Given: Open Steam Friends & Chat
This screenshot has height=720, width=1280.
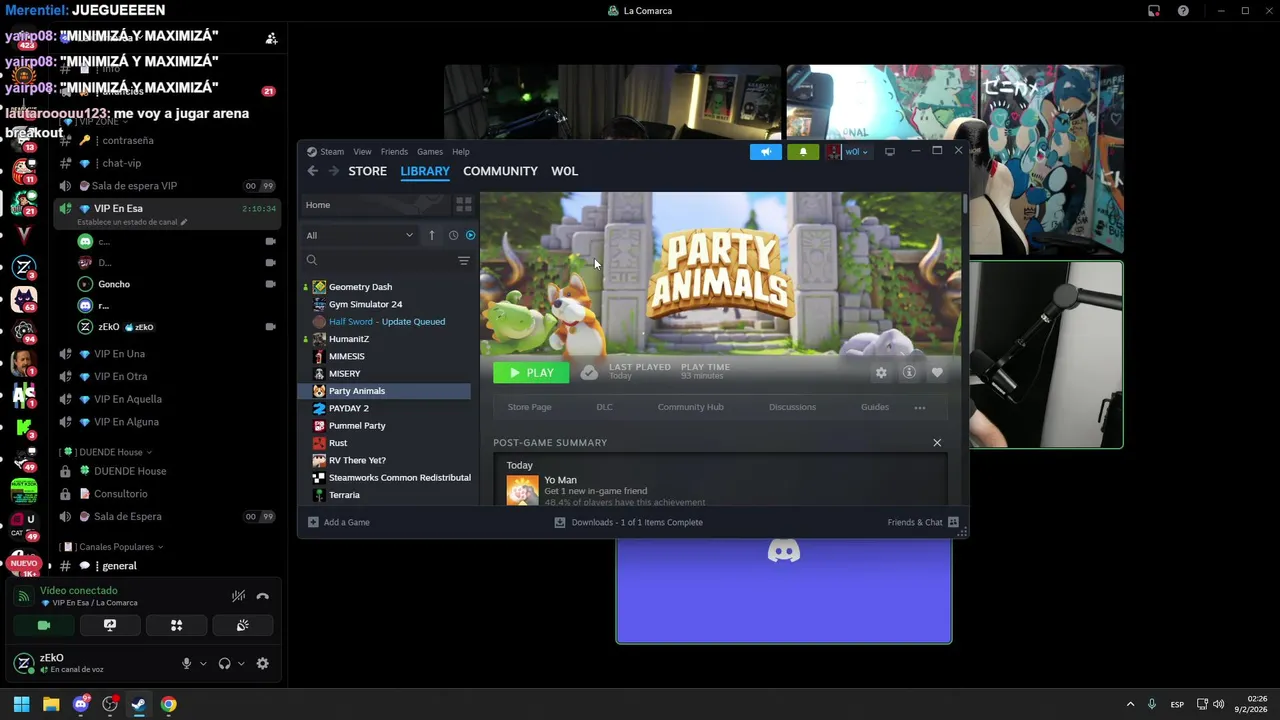Looking at the screenshot, I should click(923, 522).
